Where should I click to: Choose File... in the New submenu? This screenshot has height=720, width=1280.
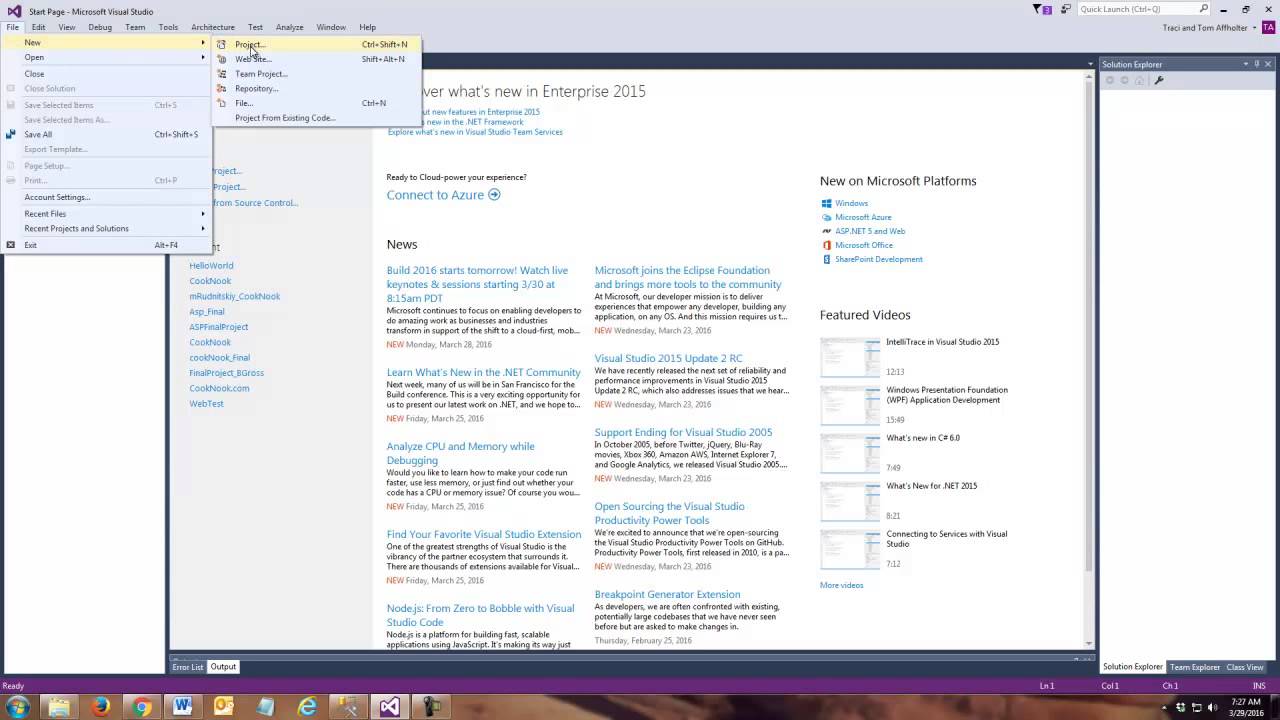(x=316, y=103)
